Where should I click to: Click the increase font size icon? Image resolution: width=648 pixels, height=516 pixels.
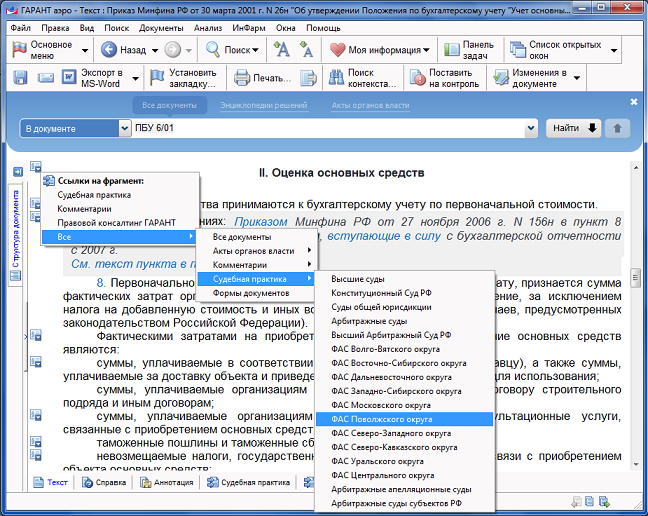point(282,49)
